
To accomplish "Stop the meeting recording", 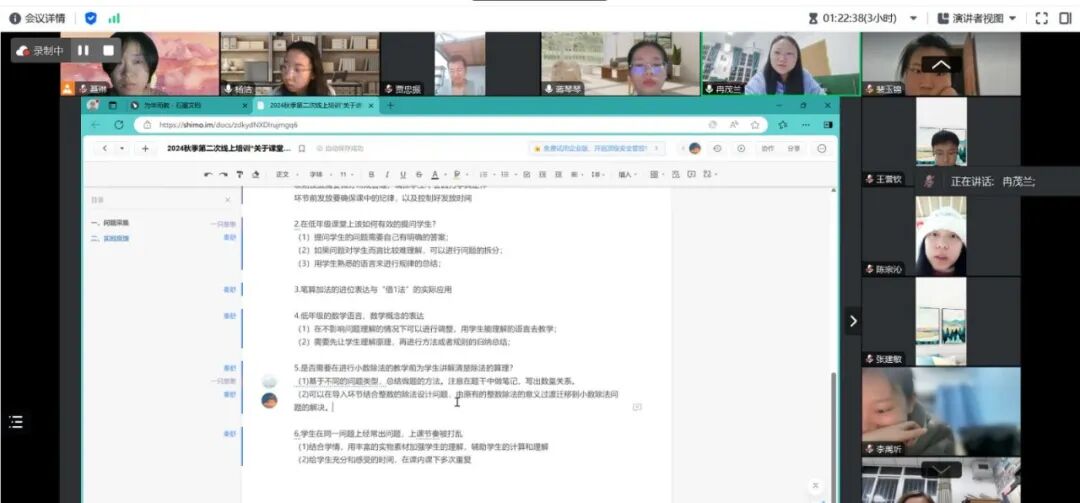I will (x=108, y=50).
